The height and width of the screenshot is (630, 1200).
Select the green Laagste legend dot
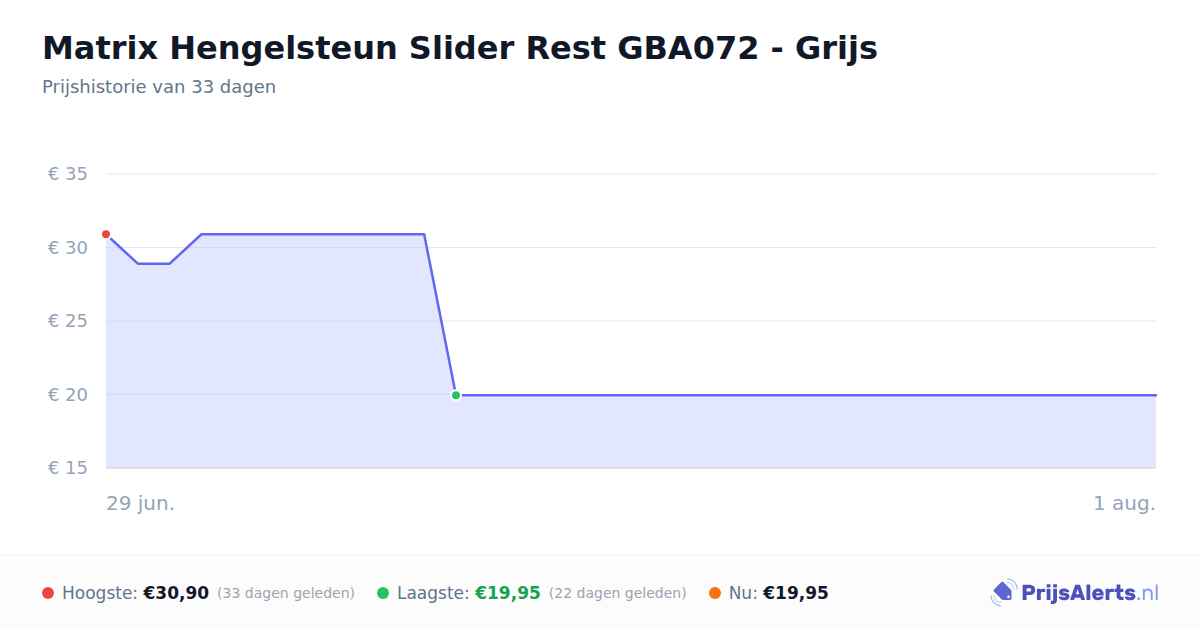pos(383,593)
